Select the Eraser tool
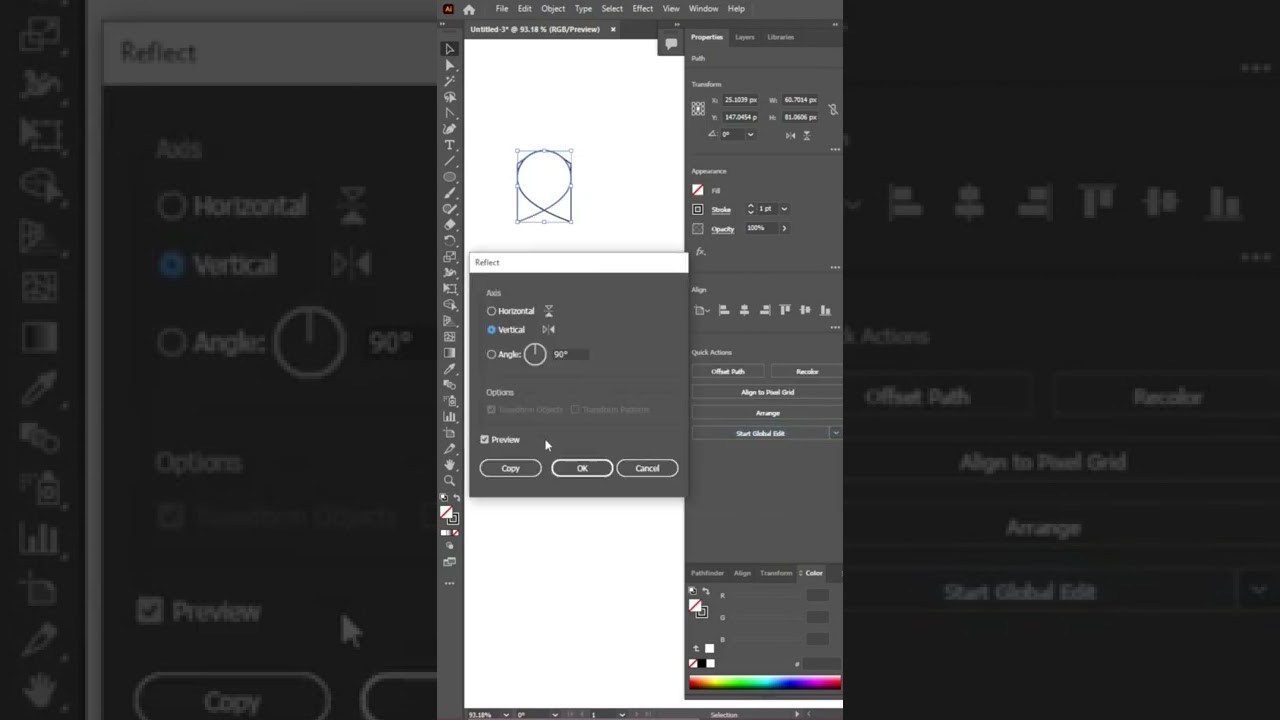This screenshot has width=1280, height=720. [450, 225]
